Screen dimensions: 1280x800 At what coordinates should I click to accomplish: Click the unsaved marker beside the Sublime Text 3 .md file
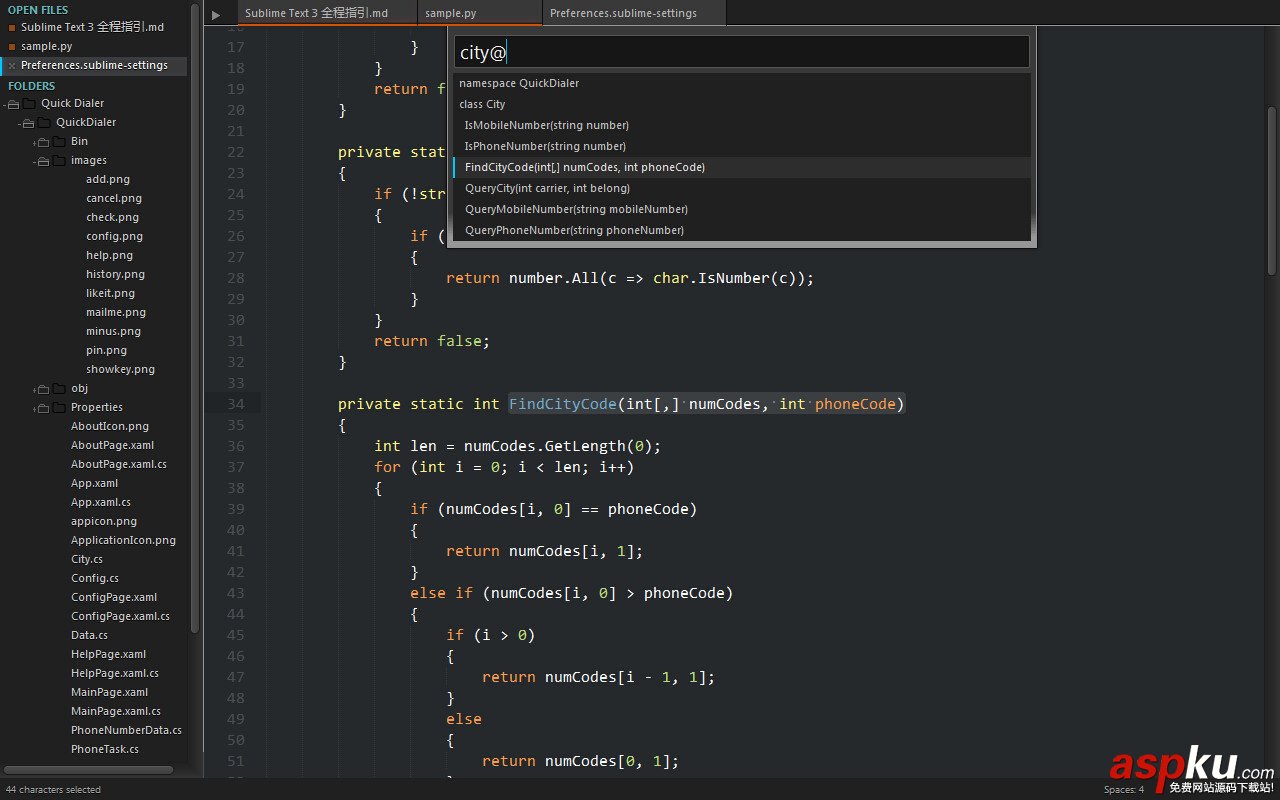pos(12,27)
